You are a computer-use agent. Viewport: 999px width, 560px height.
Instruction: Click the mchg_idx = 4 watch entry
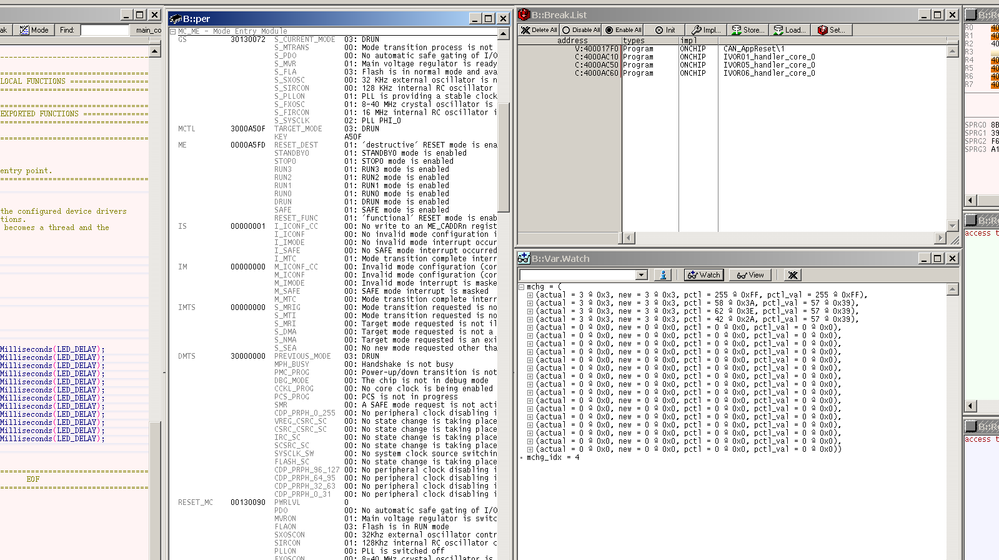pyautogui.click(x=552, y=457)
